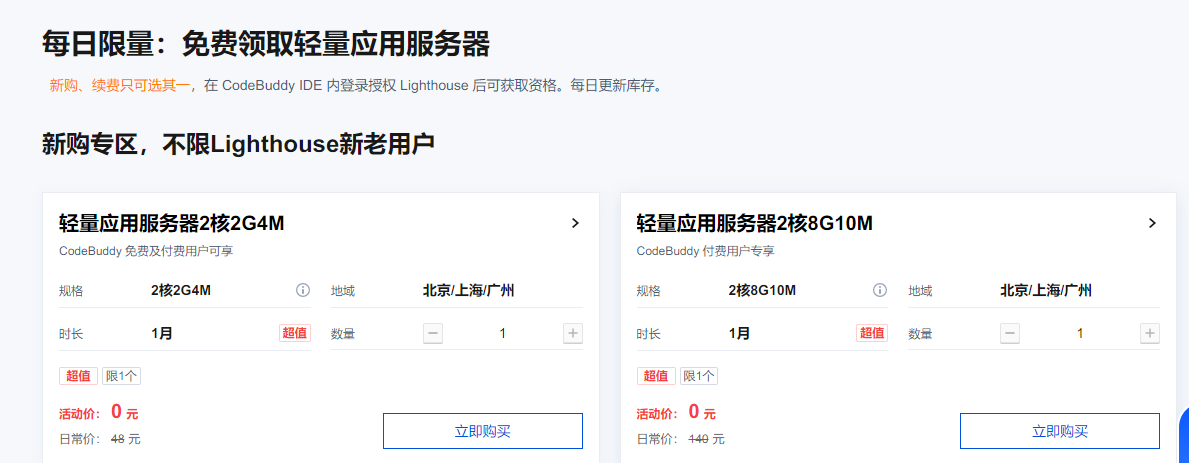This screenshot has height=463, width=1189.
Task: Click standalone 超值 tag above 2核2G4M price
Action: click(79, 376)
